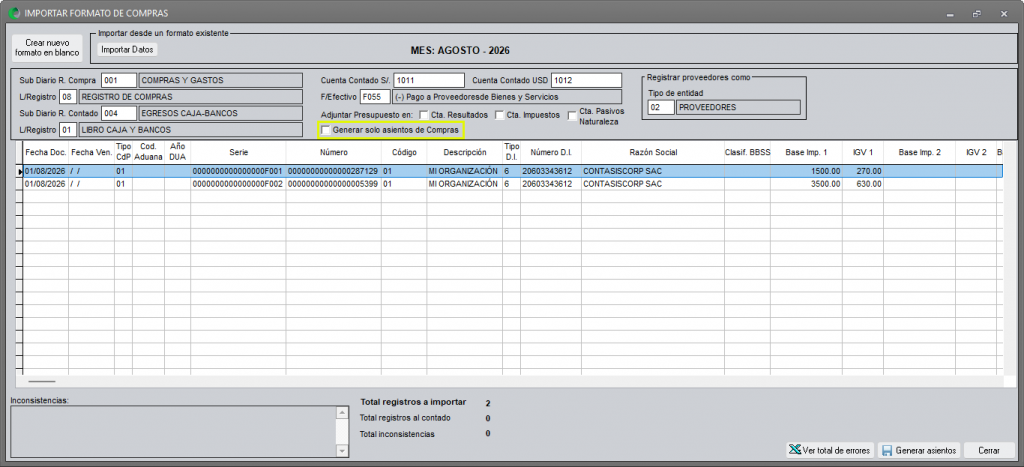
Task: Click the green app logo in title bar
Action: click(14, 12)
